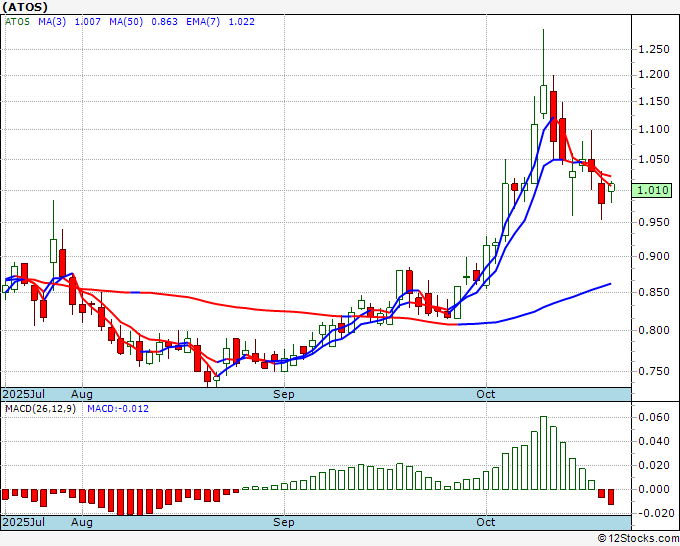
Task: Click the Oct label under the MACD panel
Action: (487, 522)
